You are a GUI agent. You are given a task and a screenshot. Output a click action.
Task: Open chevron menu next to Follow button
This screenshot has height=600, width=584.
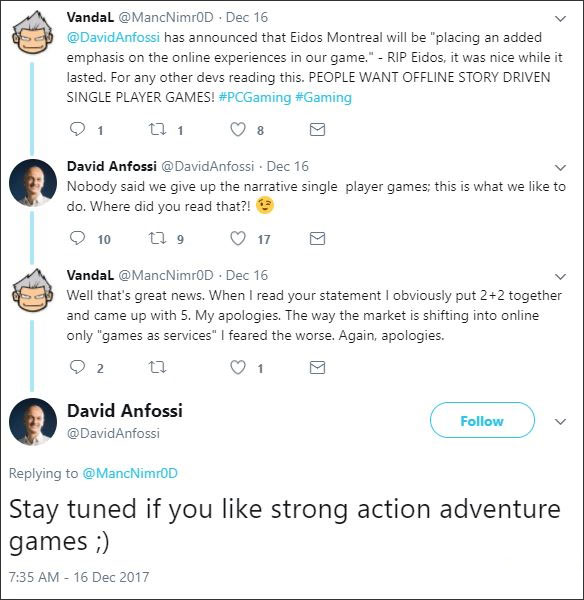(560, 422)
